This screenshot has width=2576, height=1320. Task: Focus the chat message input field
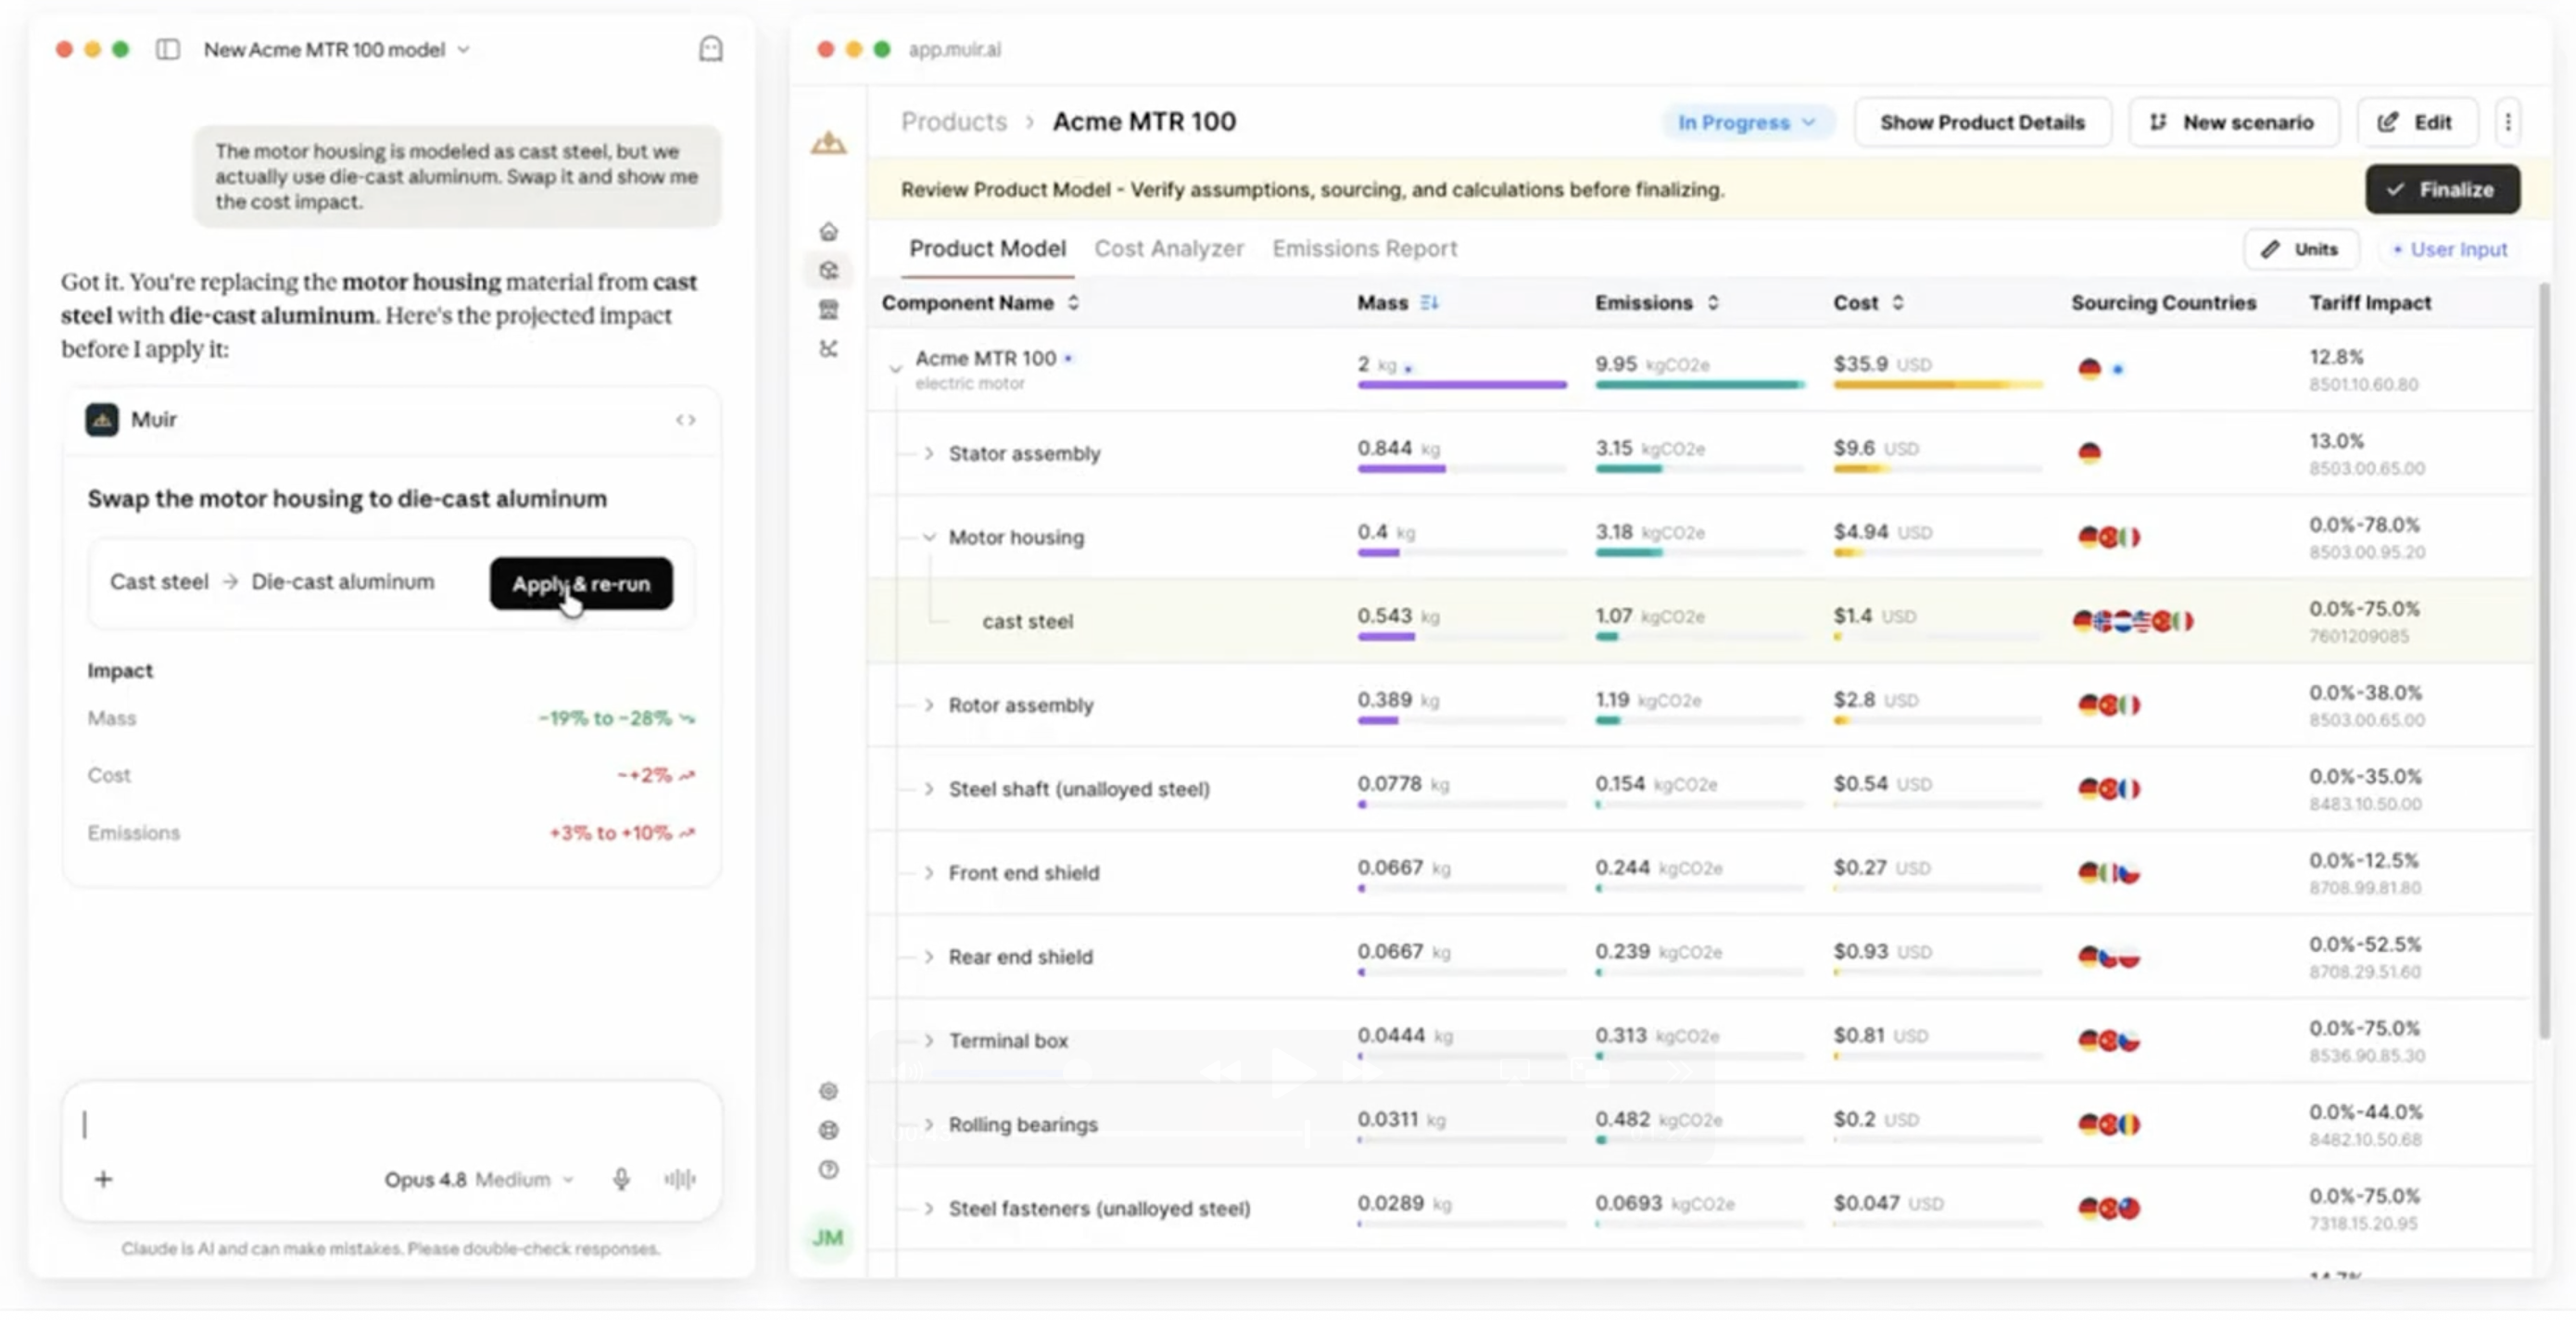pos(390,1125)
